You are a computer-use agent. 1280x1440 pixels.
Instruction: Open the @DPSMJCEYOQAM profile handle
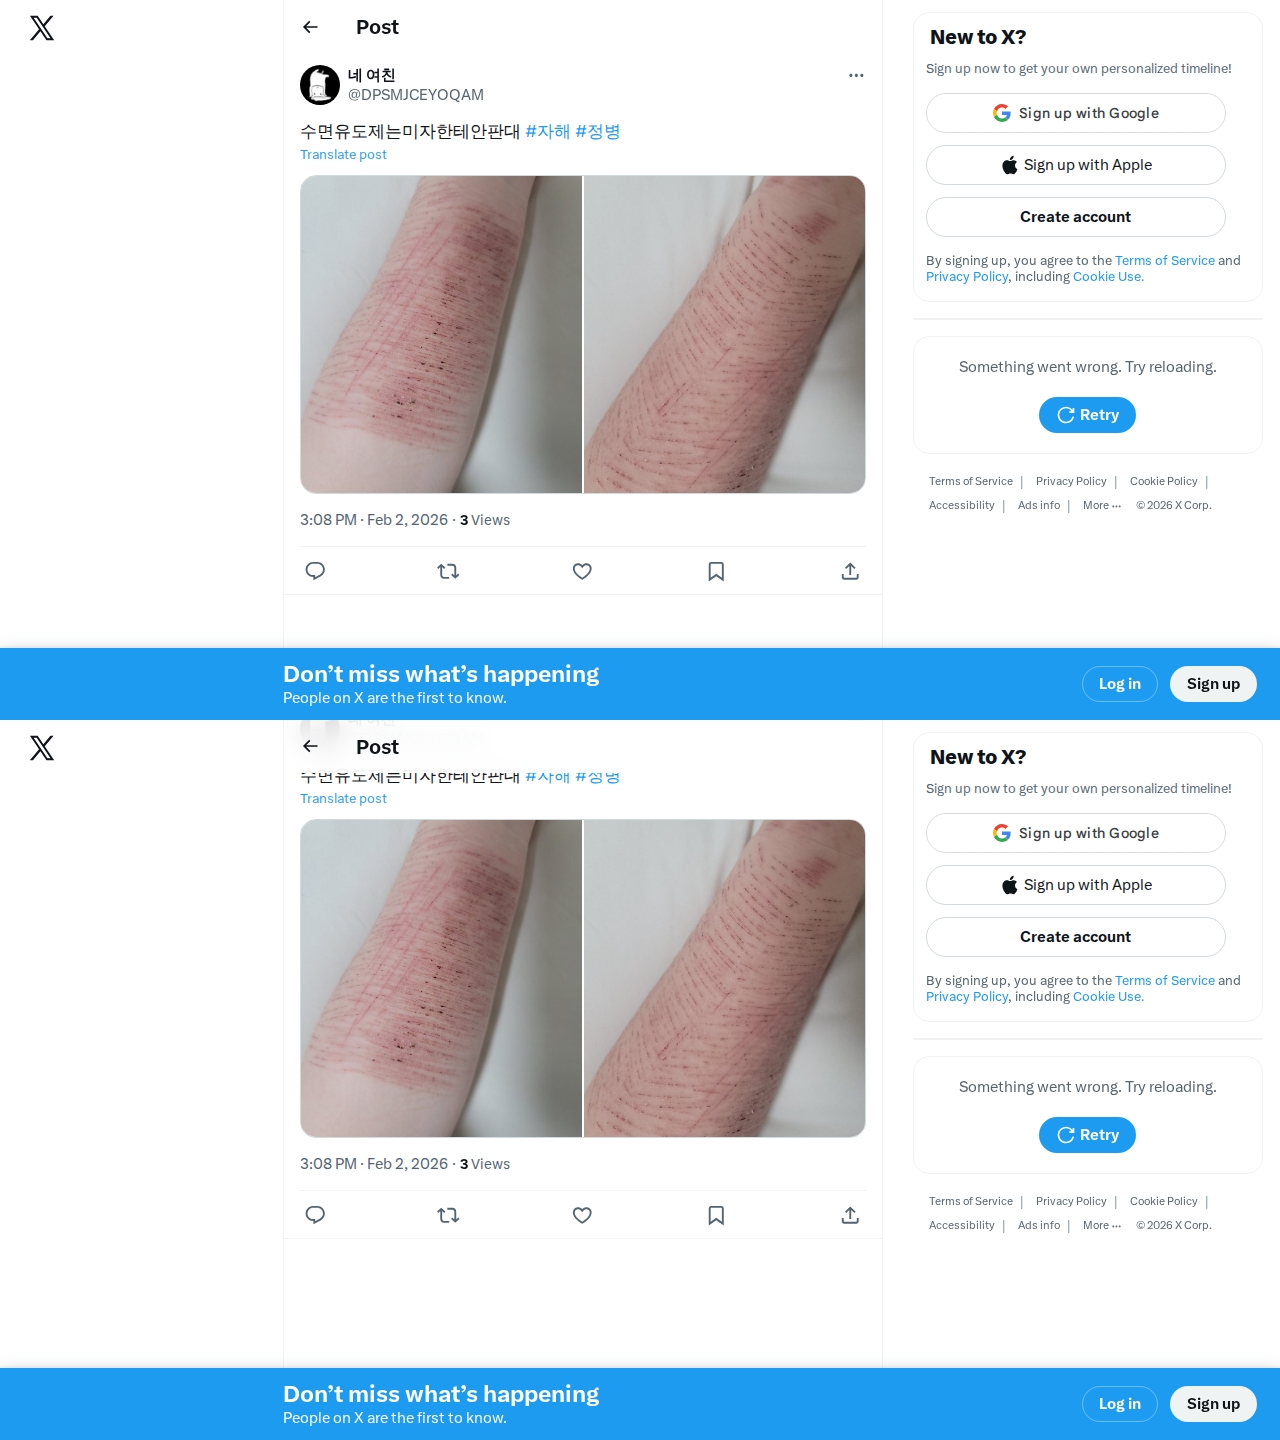[416, 95]
